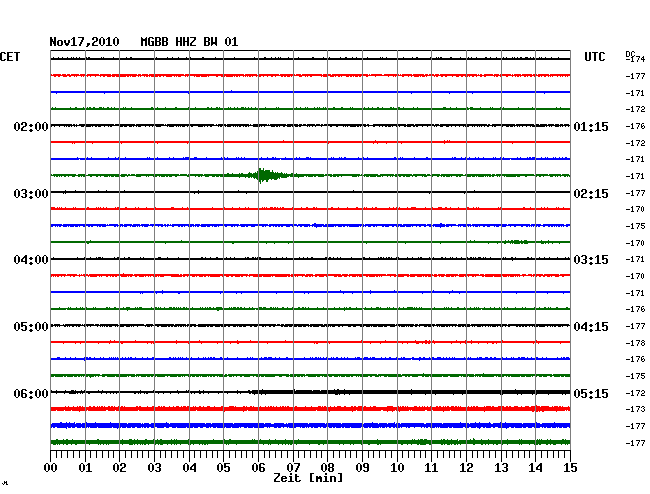Click the thick black trace at 06:00 CET
Image resolution: width=650 pixels, height=494 pixels.
point(410,392)
